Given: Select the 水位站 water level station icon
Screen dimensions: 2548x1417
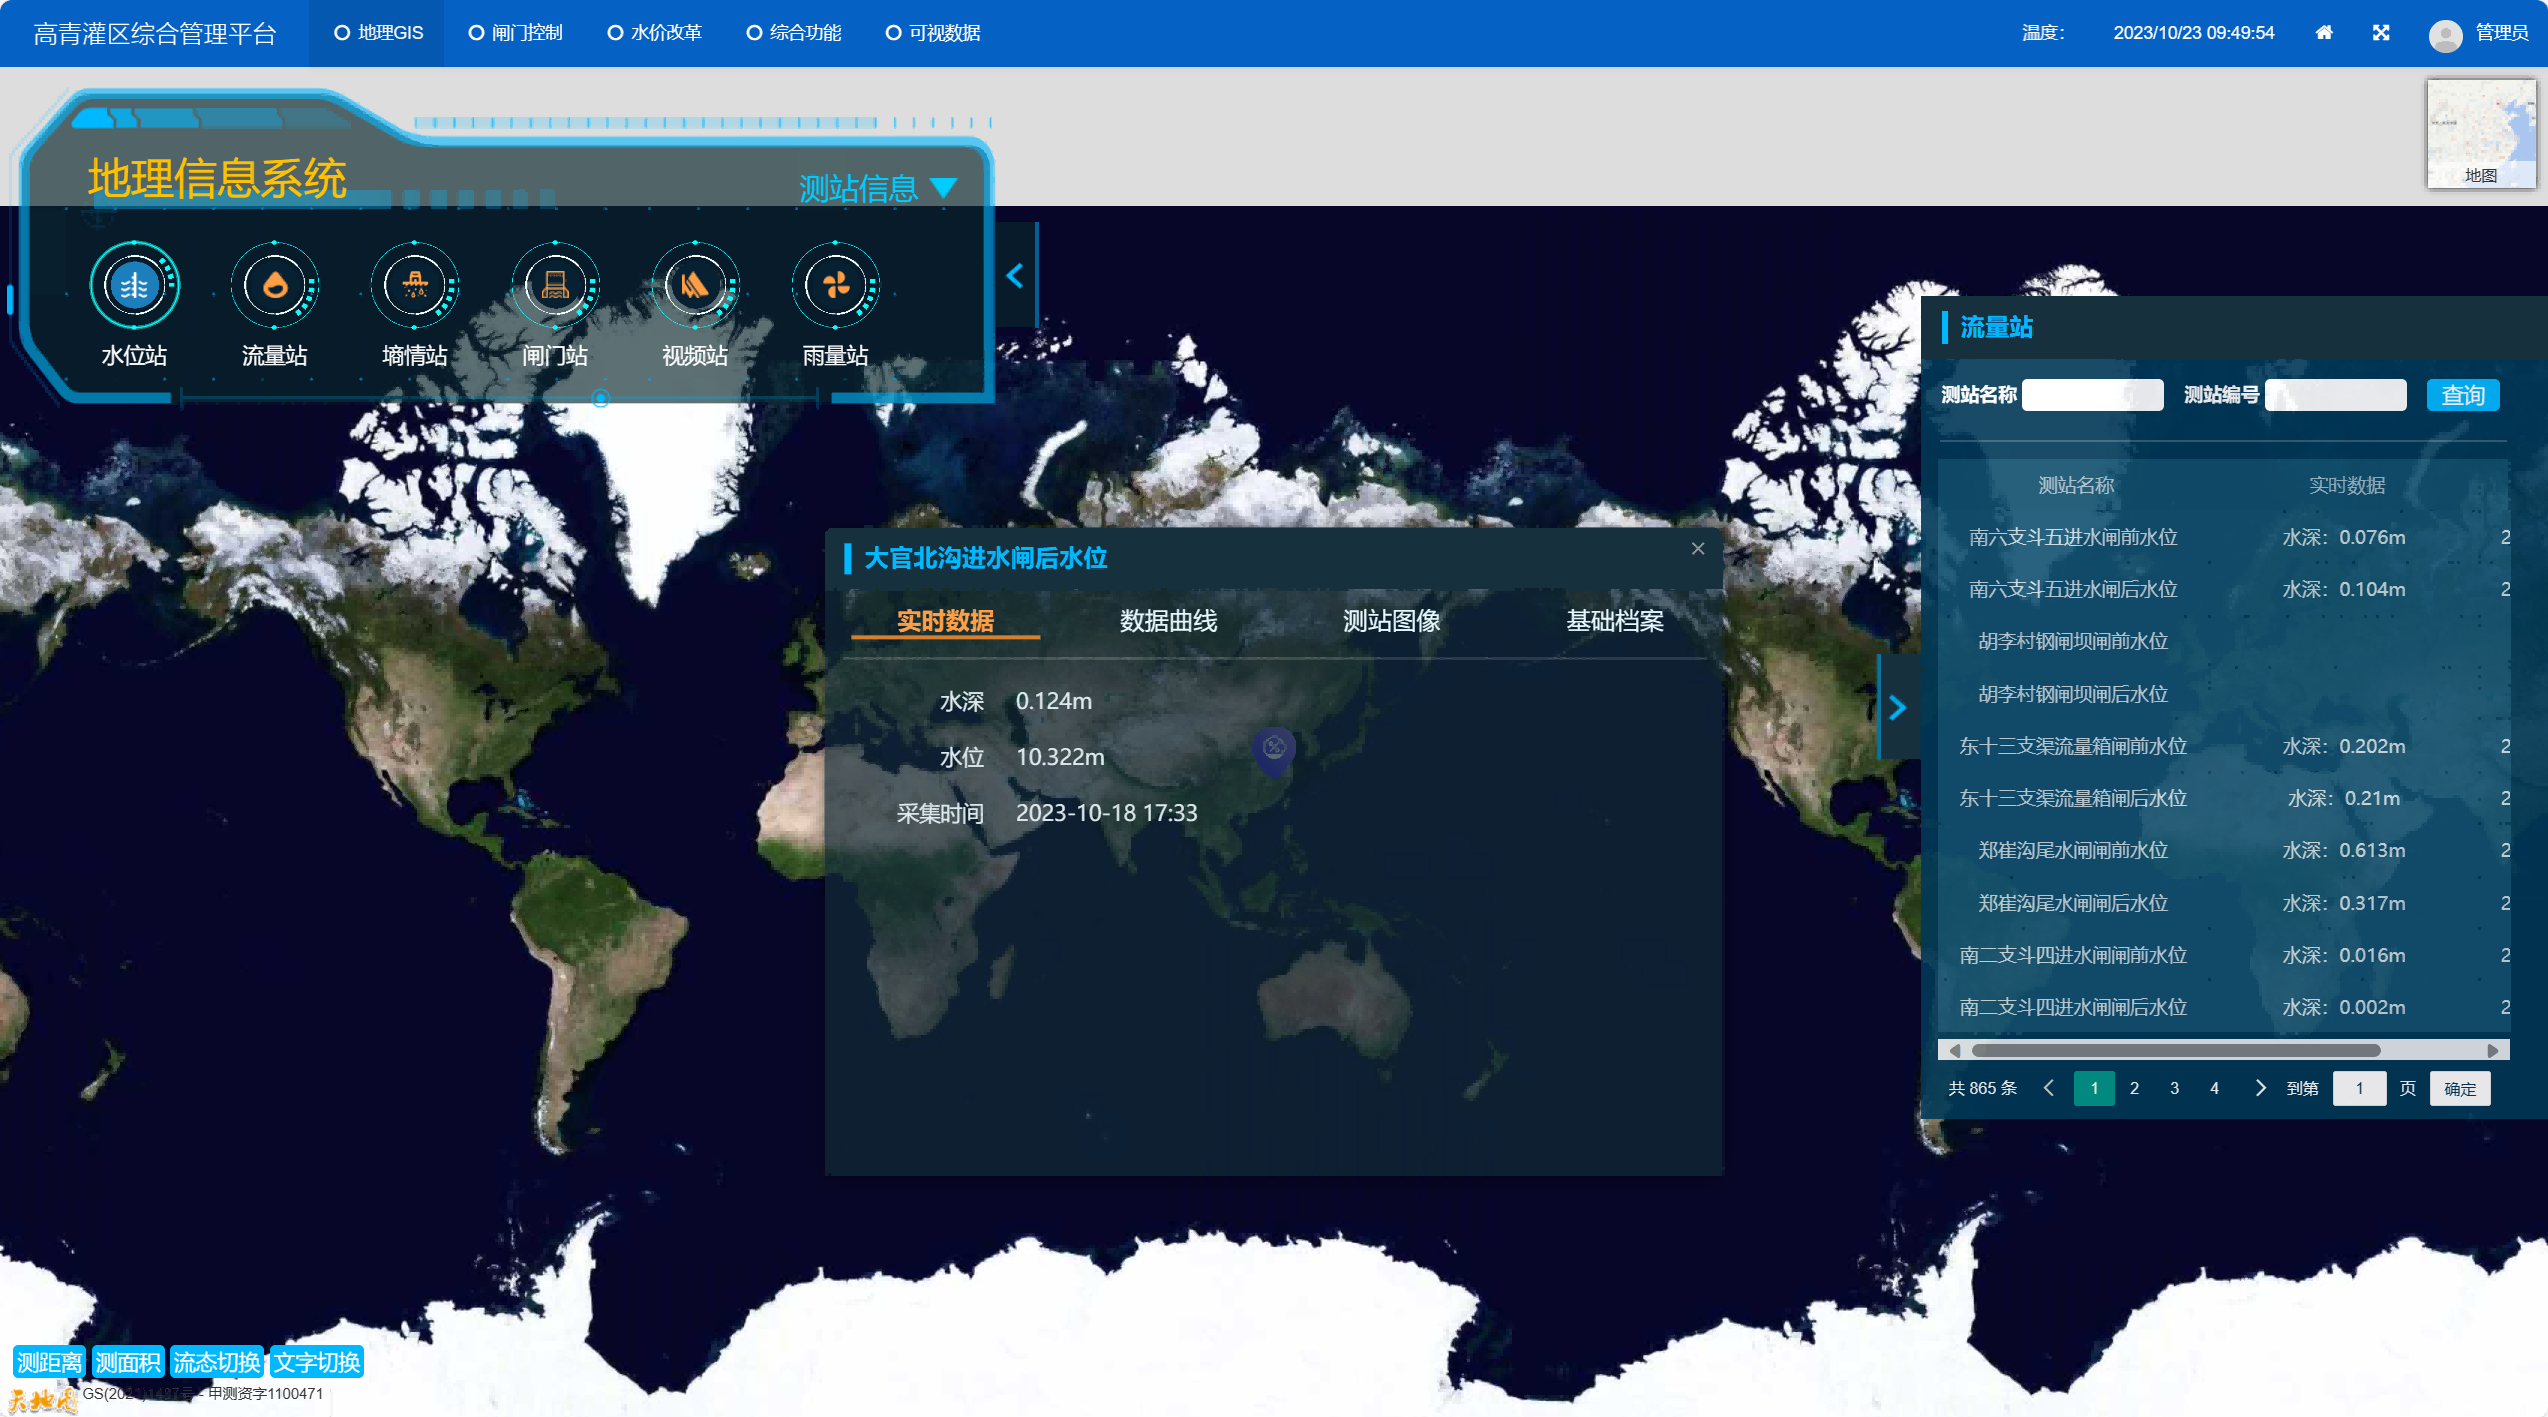Looking at the screenshot, I should [x=134, y=286].
